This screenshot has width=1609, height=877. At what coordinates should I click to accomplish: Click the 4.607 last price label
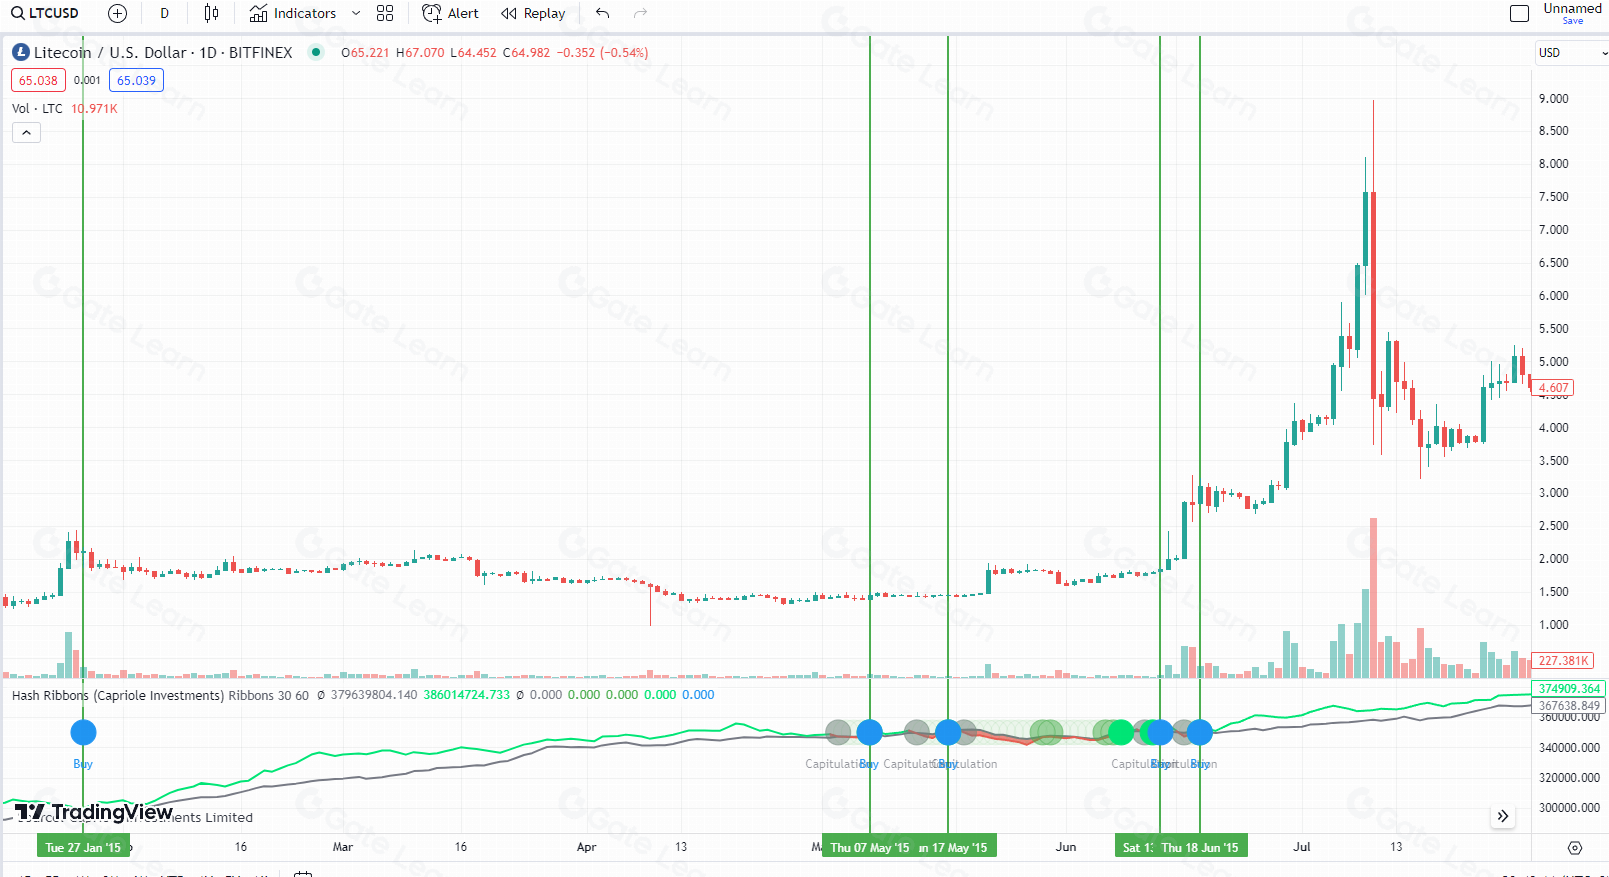(x=1553, y=388)
